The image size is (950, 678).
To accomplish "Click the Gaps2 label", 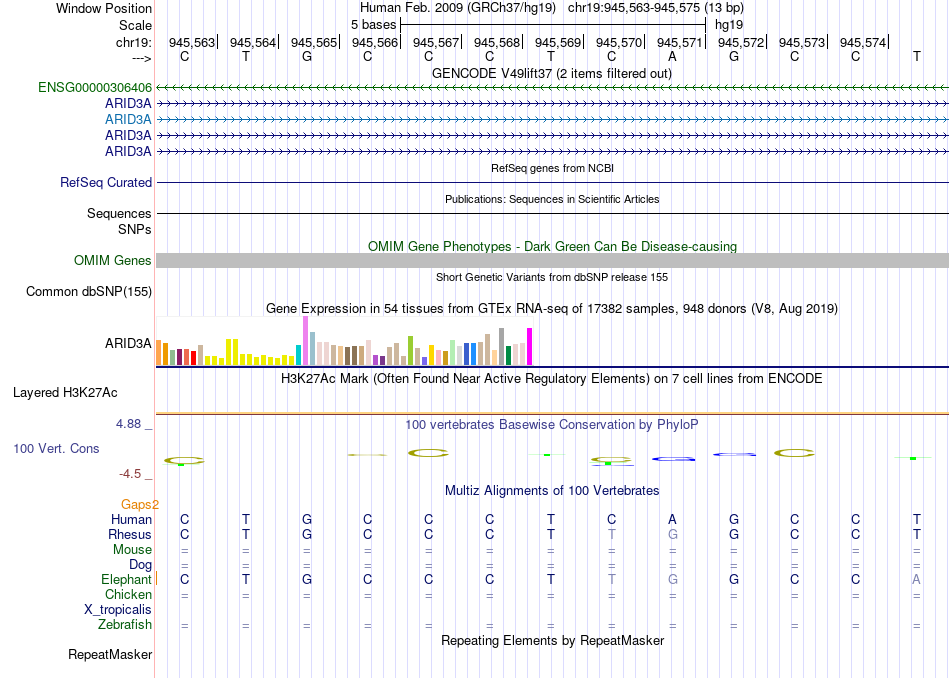I will (x=140, y=505).
